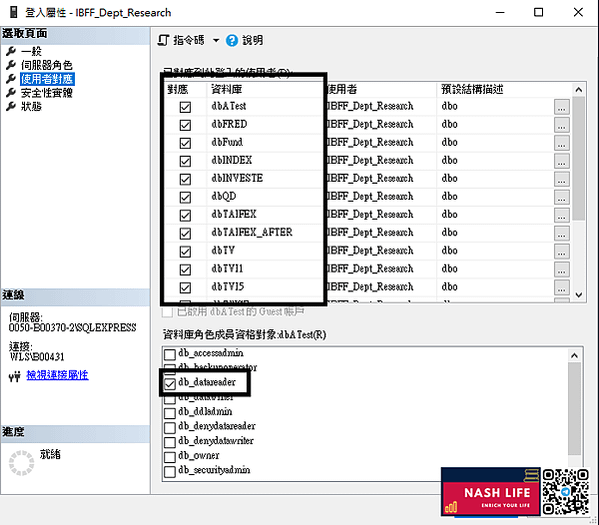Click the NASH LIFE QR code

(565, 492)
